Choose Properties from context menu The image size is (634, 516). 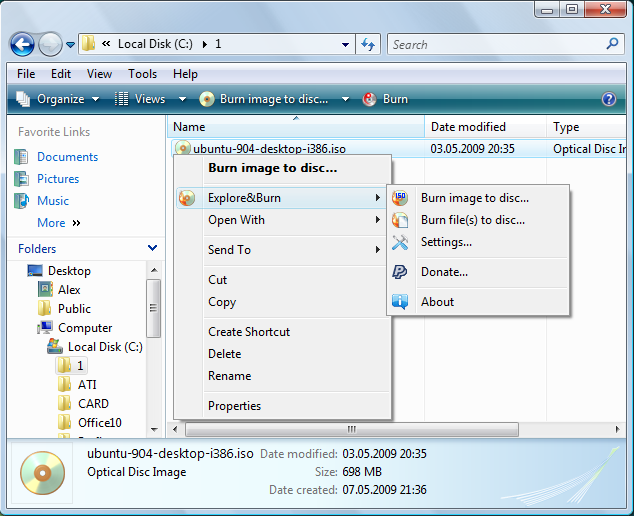click(235, 406)
